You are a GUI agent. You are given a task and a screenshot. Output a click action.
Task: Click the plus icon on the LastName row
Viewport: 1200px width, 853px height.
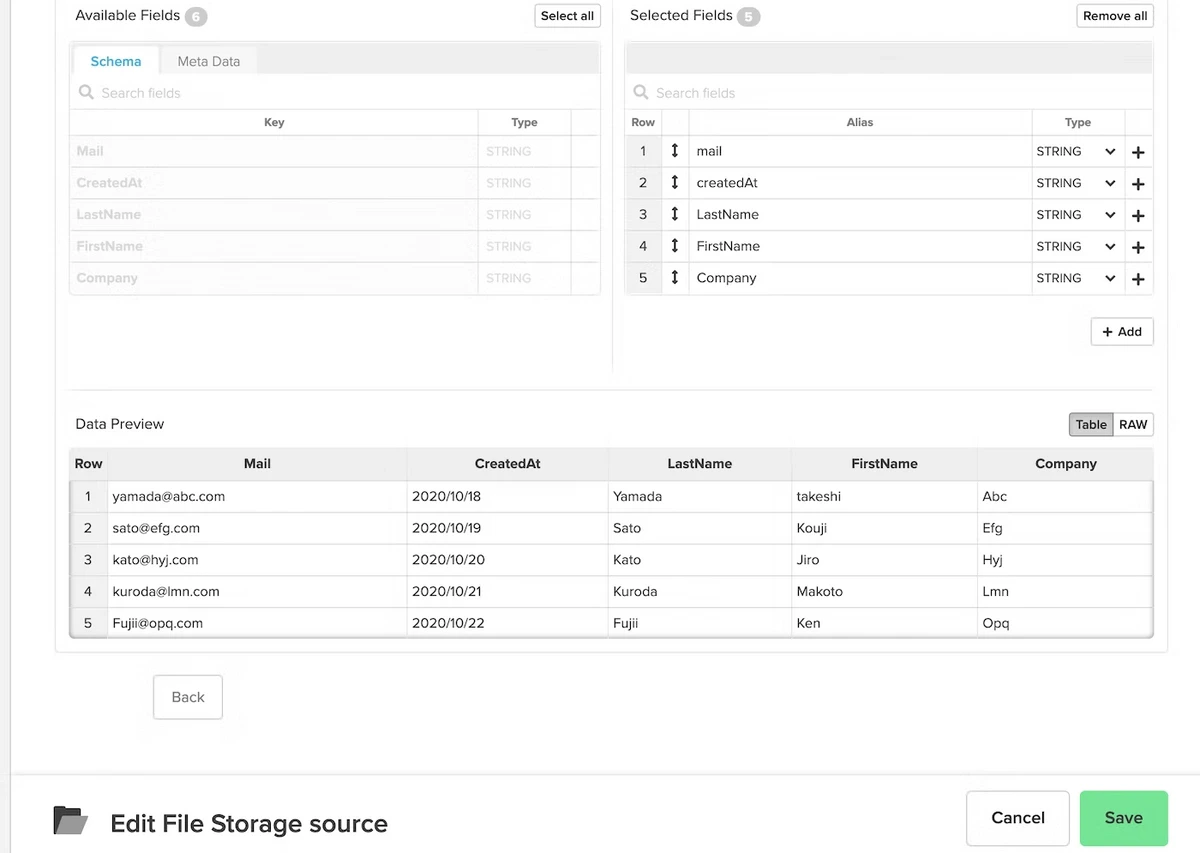(x=1138, y=216)
